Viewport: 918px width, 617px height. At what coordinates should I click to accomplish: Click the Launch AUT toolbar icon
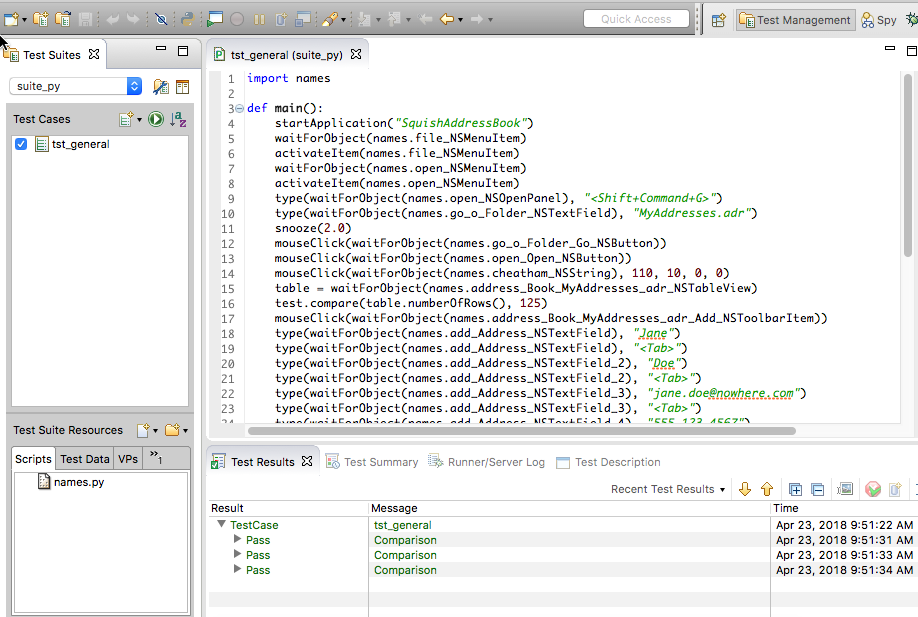pos(216,19)
